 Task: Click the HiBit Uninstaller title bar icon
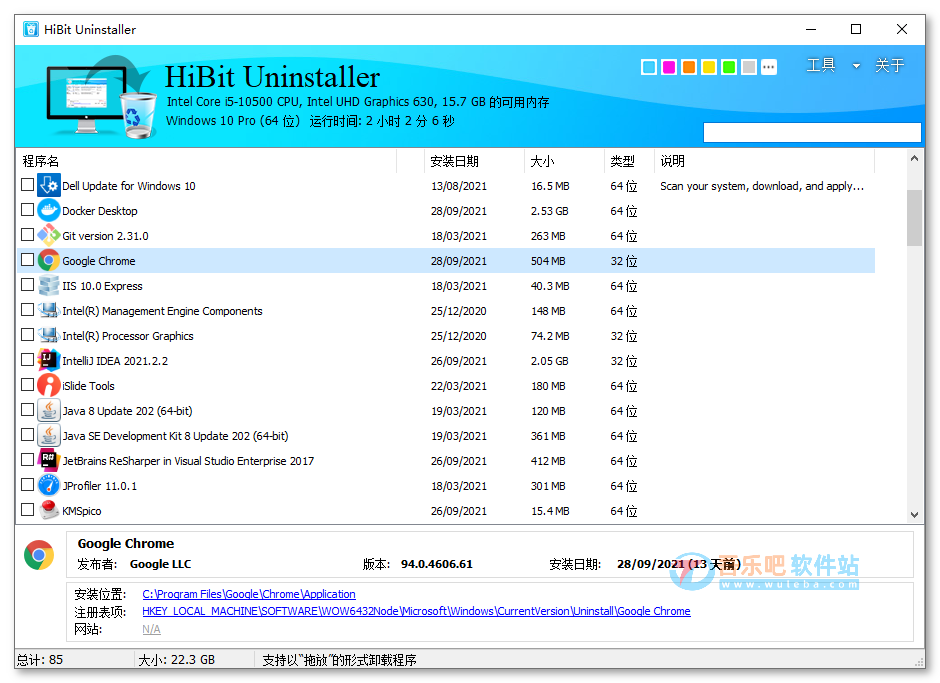click(31, 29)
